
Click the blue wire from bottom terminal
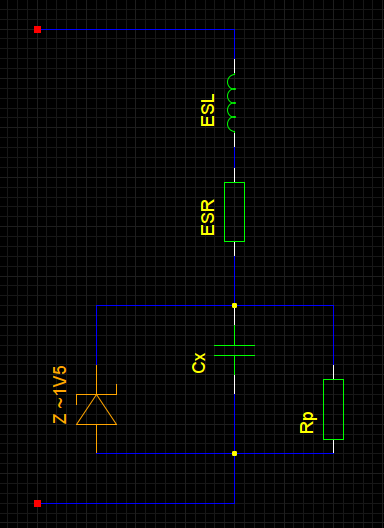135,503
